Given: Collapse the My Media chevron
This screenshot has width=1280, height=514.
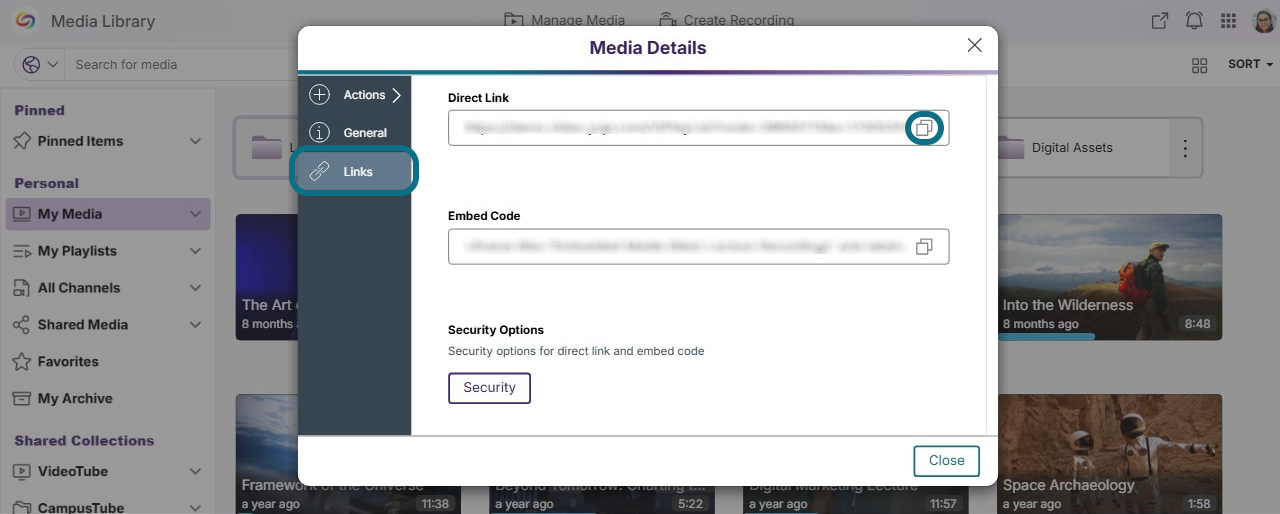Looking at the screenshot, I should pyautogui.click(x=195, y=214).
